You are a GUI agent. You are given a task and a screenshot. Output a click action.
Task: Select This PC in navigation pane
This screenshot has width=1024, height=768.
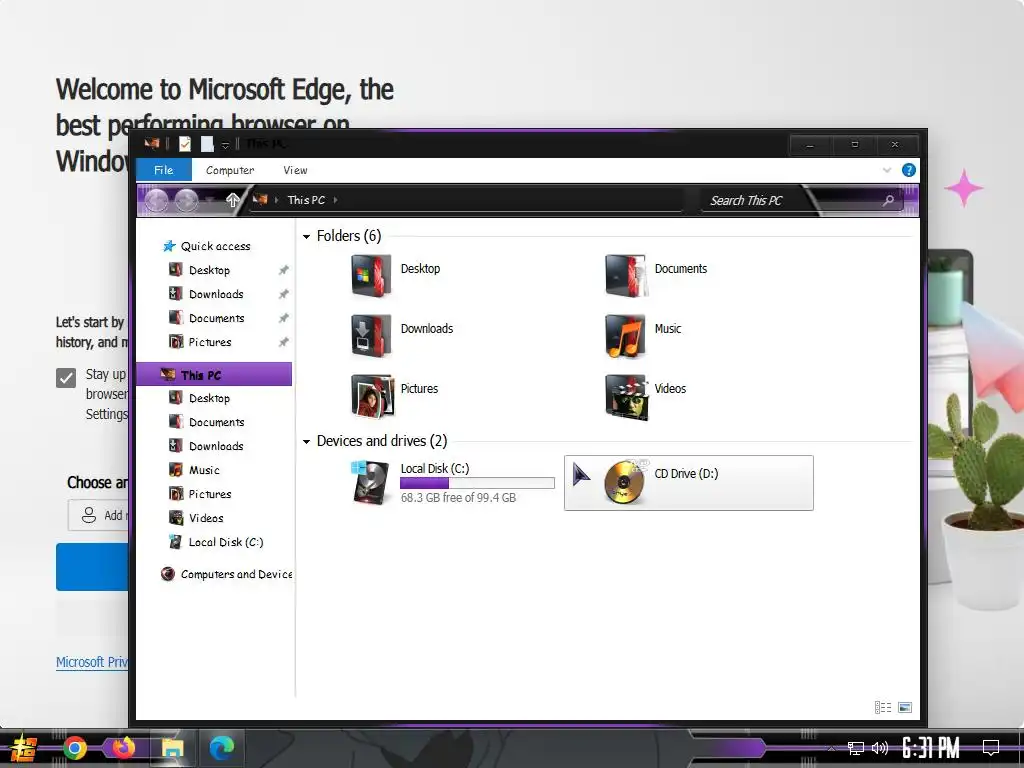pos(214,375)
